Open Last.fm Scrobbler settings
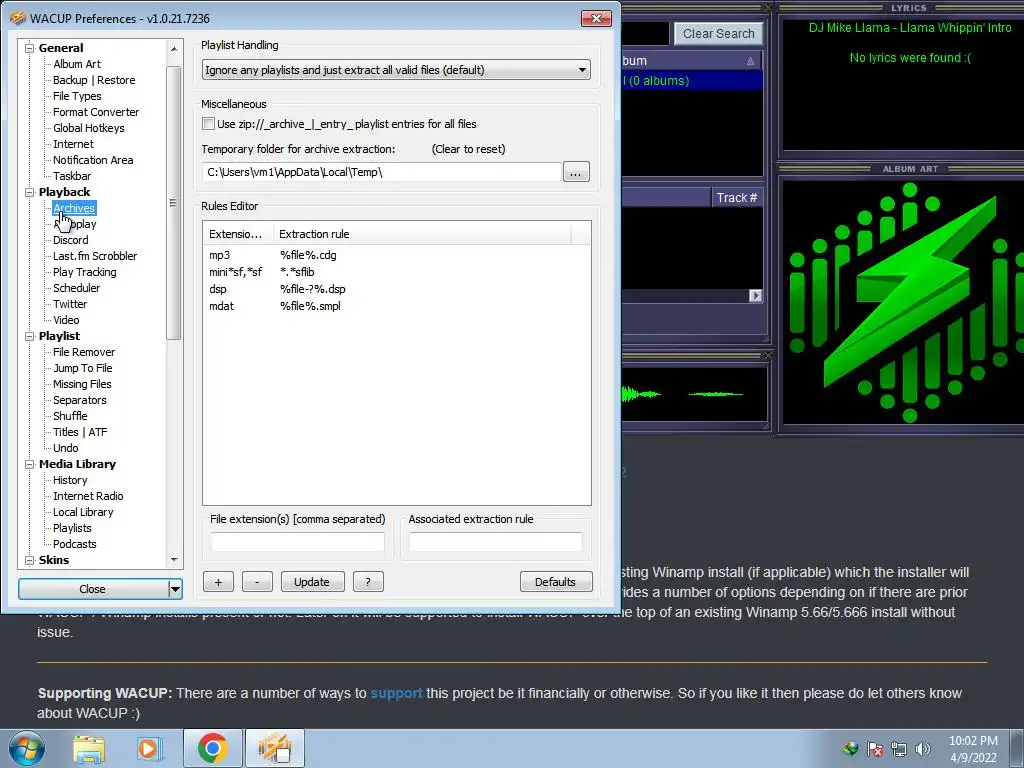This screenshot has width=1024, height=768. (x=95, y=256)
